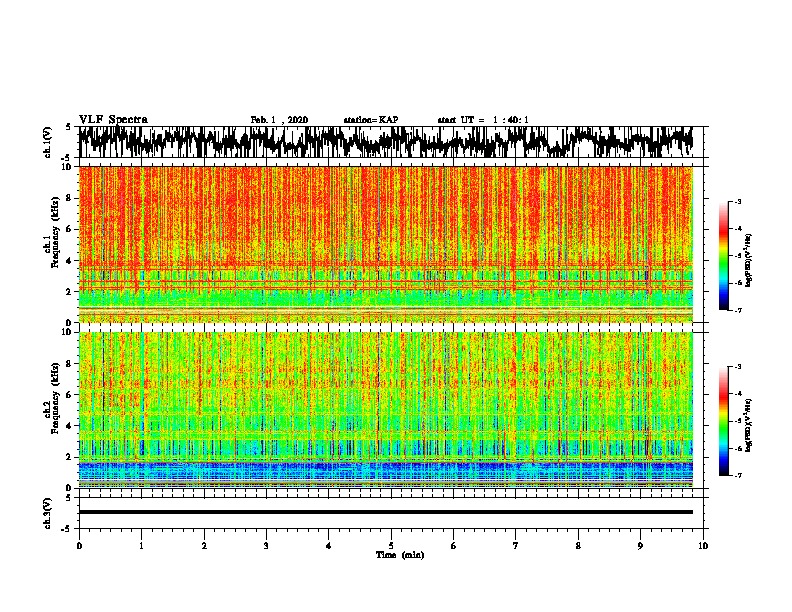Click the 8 kHz tick label on ch.2
Image resolution: width=792 pixels, height=612 pixels.
pos(69,364)
